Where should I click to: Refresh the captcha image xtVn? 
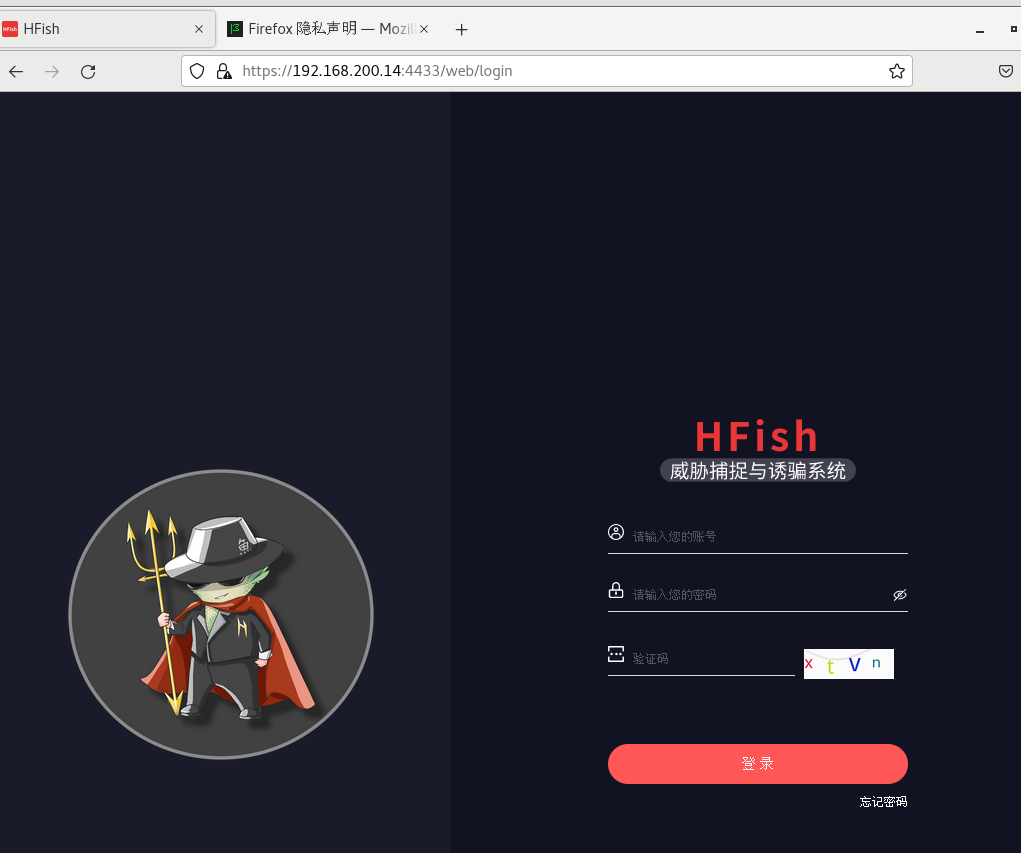848,664
